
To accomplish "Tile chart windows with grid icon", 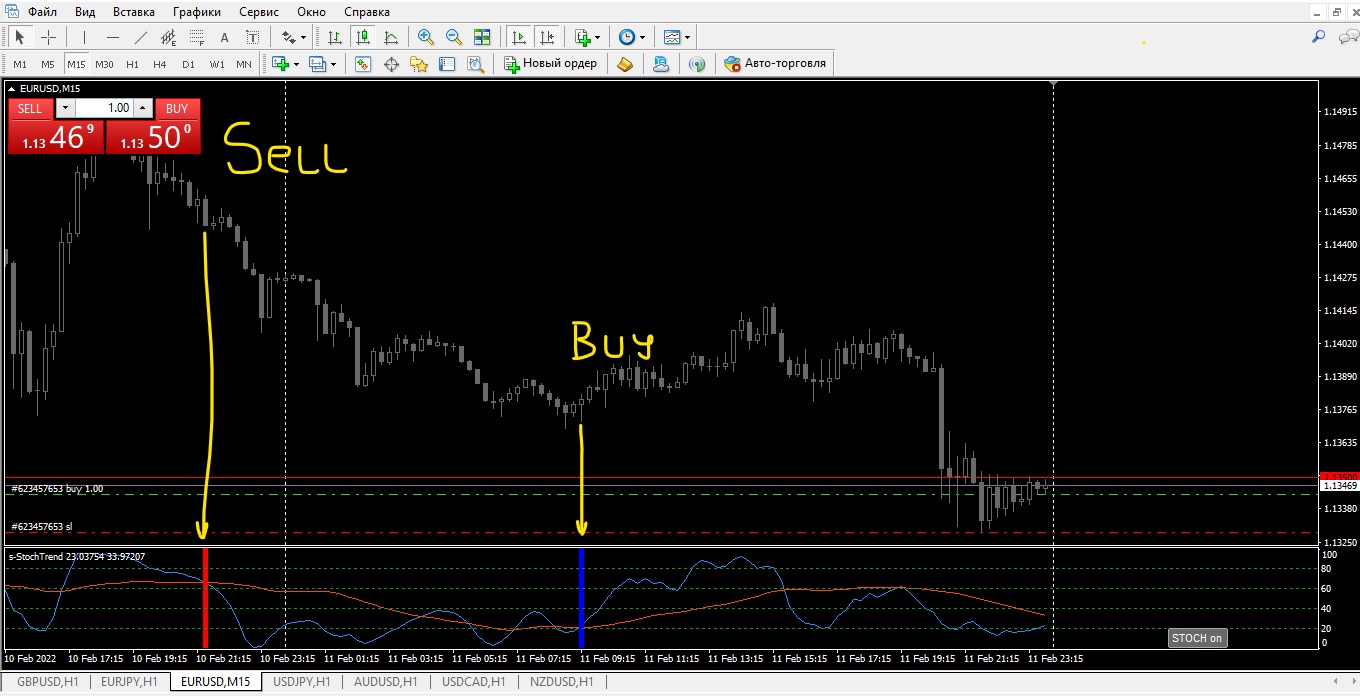I will [482, 37].
